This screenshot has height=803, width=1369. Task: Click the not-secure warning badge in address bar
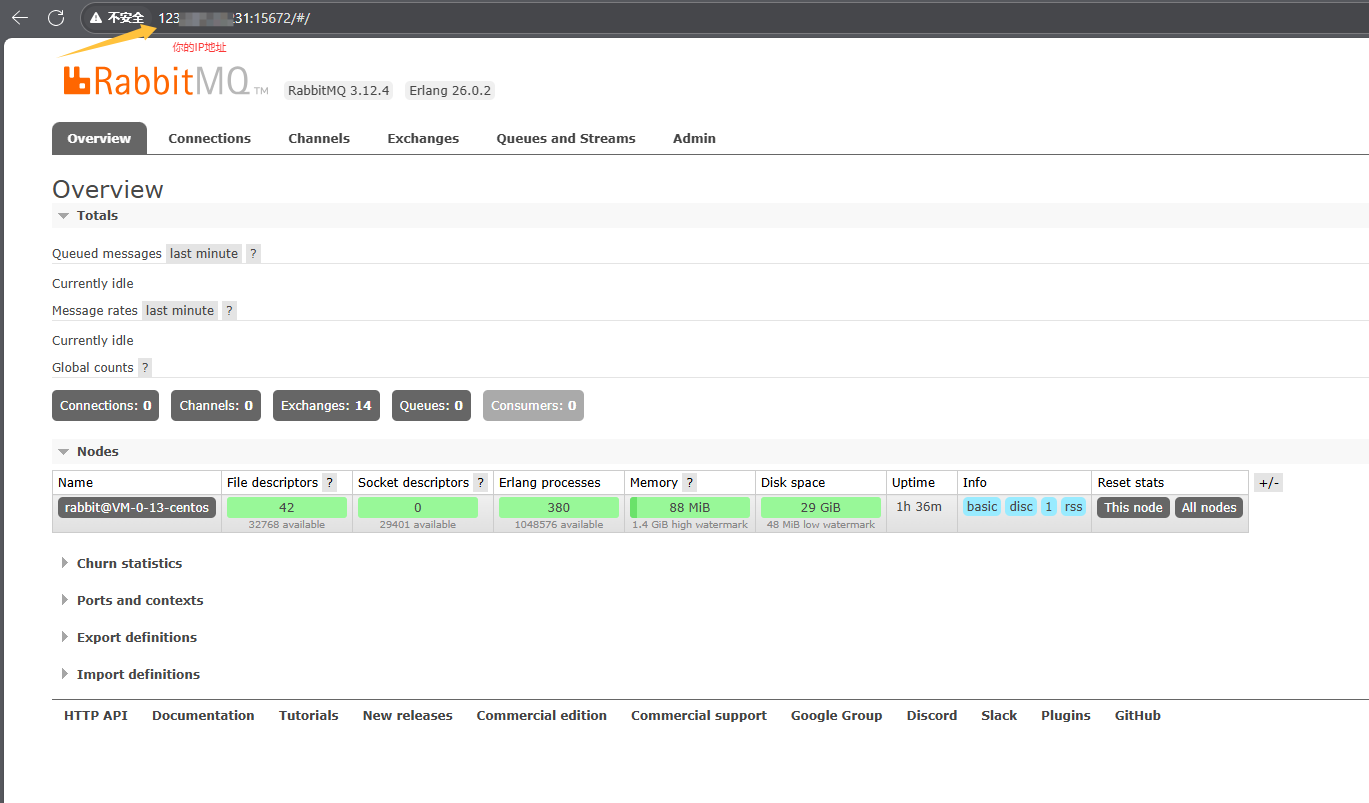pos(117,18)
